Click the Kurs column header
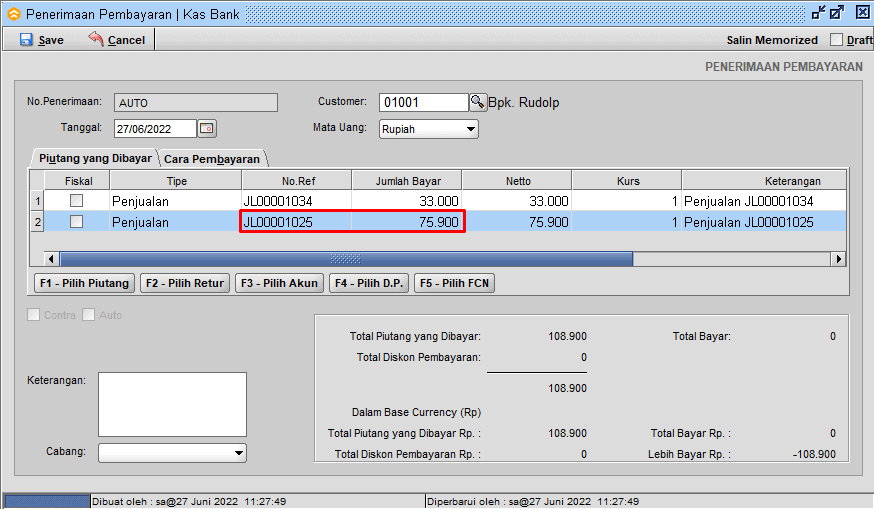The height and width of the screenshot is (509, 874). tap(627, 181)
